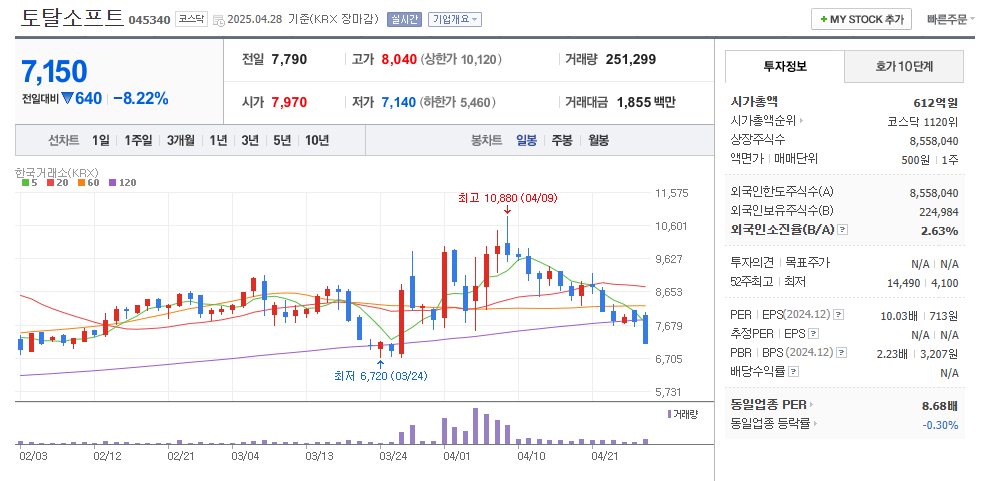Click the 한국거래소(KRX) chart label
995x481 pixels.
[x=57, y=173]
